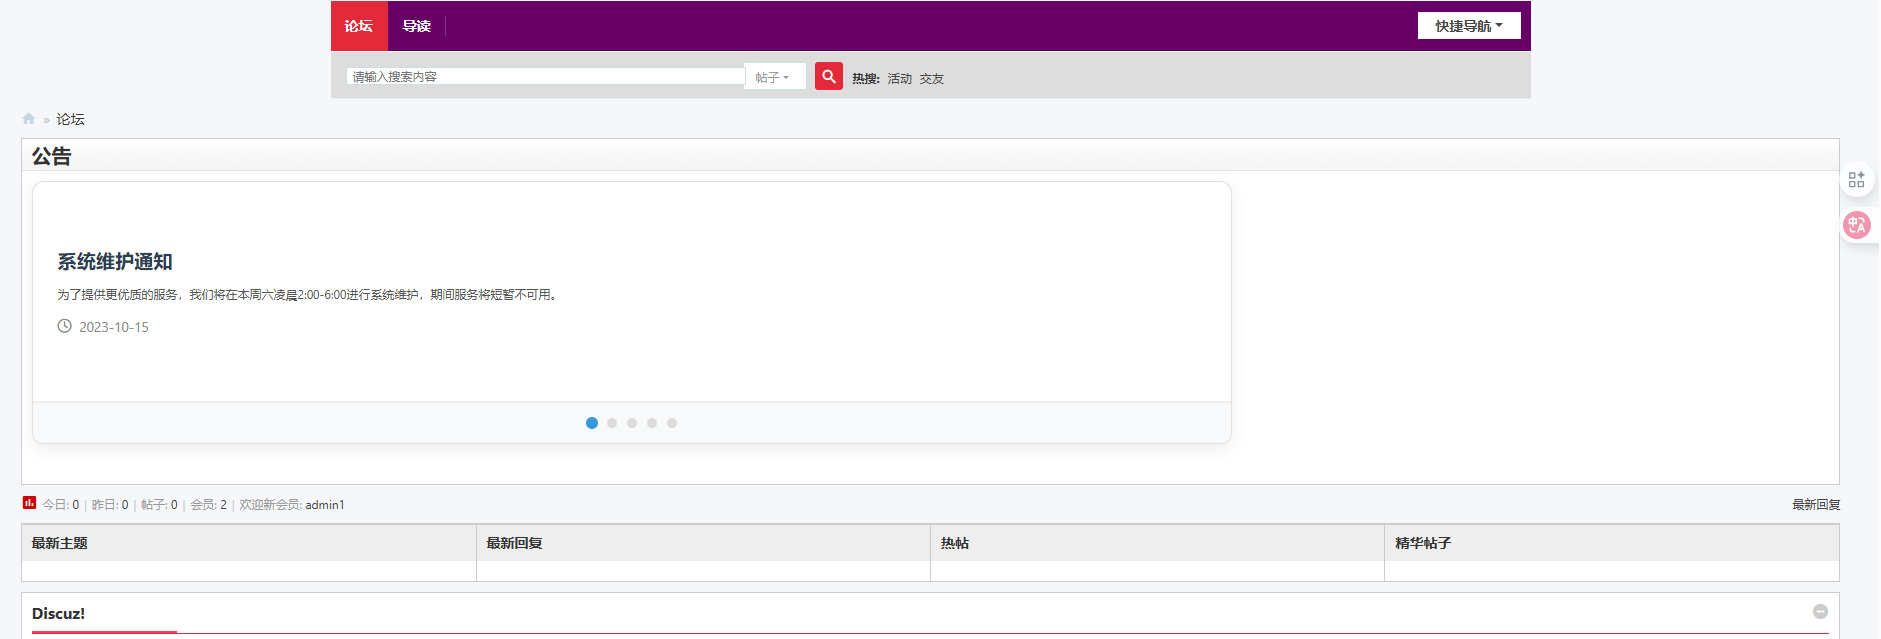Screen dimensions: 1881x639
Task: Select the second announcement carousel dot
Action: [612, 423]
